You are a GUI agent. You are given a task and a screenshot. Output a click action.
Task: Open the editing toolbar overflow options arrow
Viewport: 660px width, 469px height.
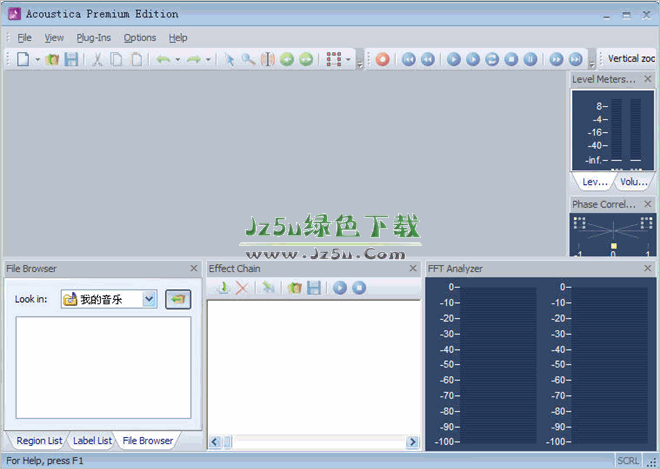359,62
